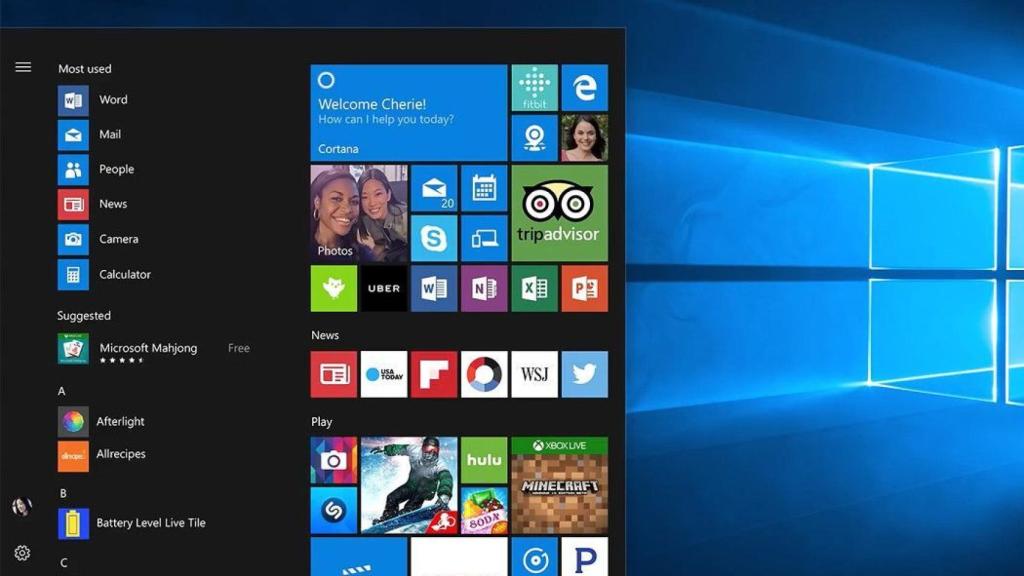Viewport: 1024px width, 576px height.
Task: Expand the Start menu hamburger button
Action: (22, 67)
